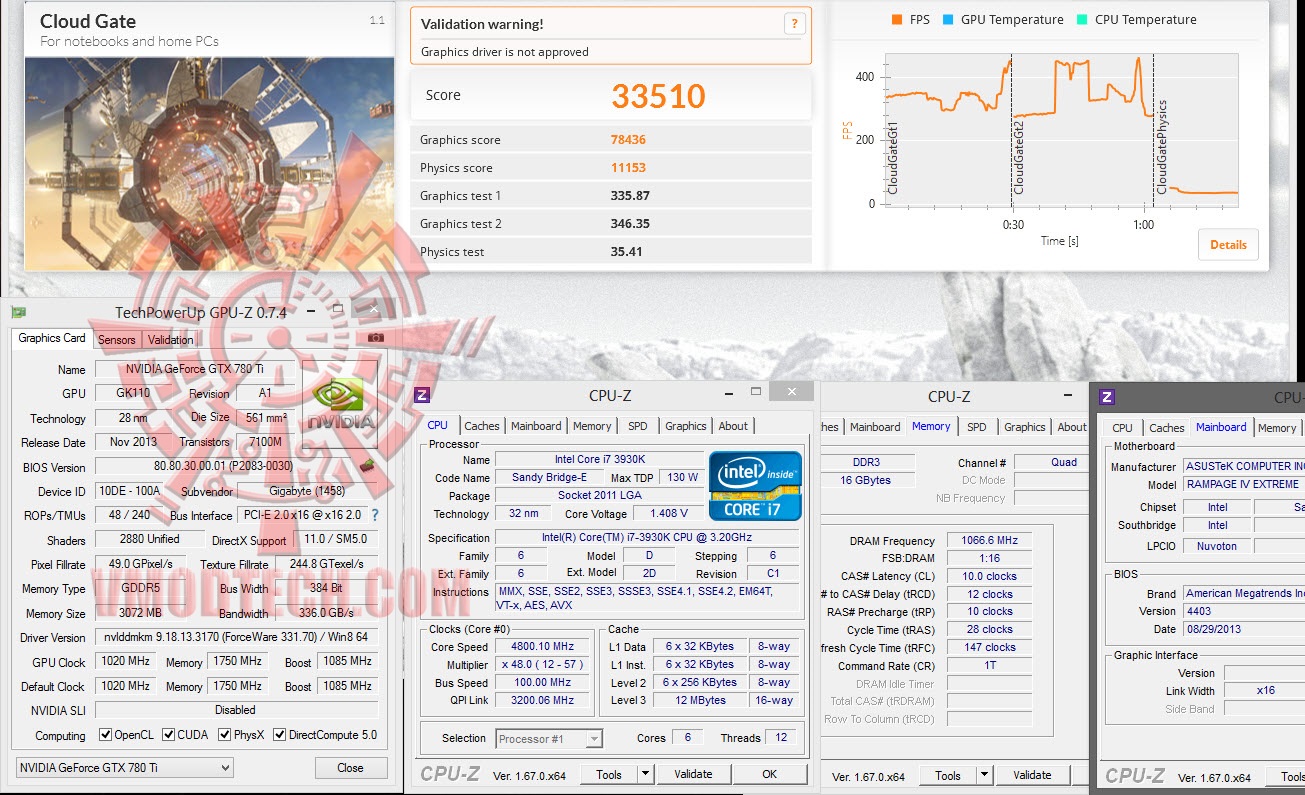Viewport: 1305px width, 795px height.
Task: Open the Memory tab in the CPU-Z CPU window
Action: tap(592, 426)
